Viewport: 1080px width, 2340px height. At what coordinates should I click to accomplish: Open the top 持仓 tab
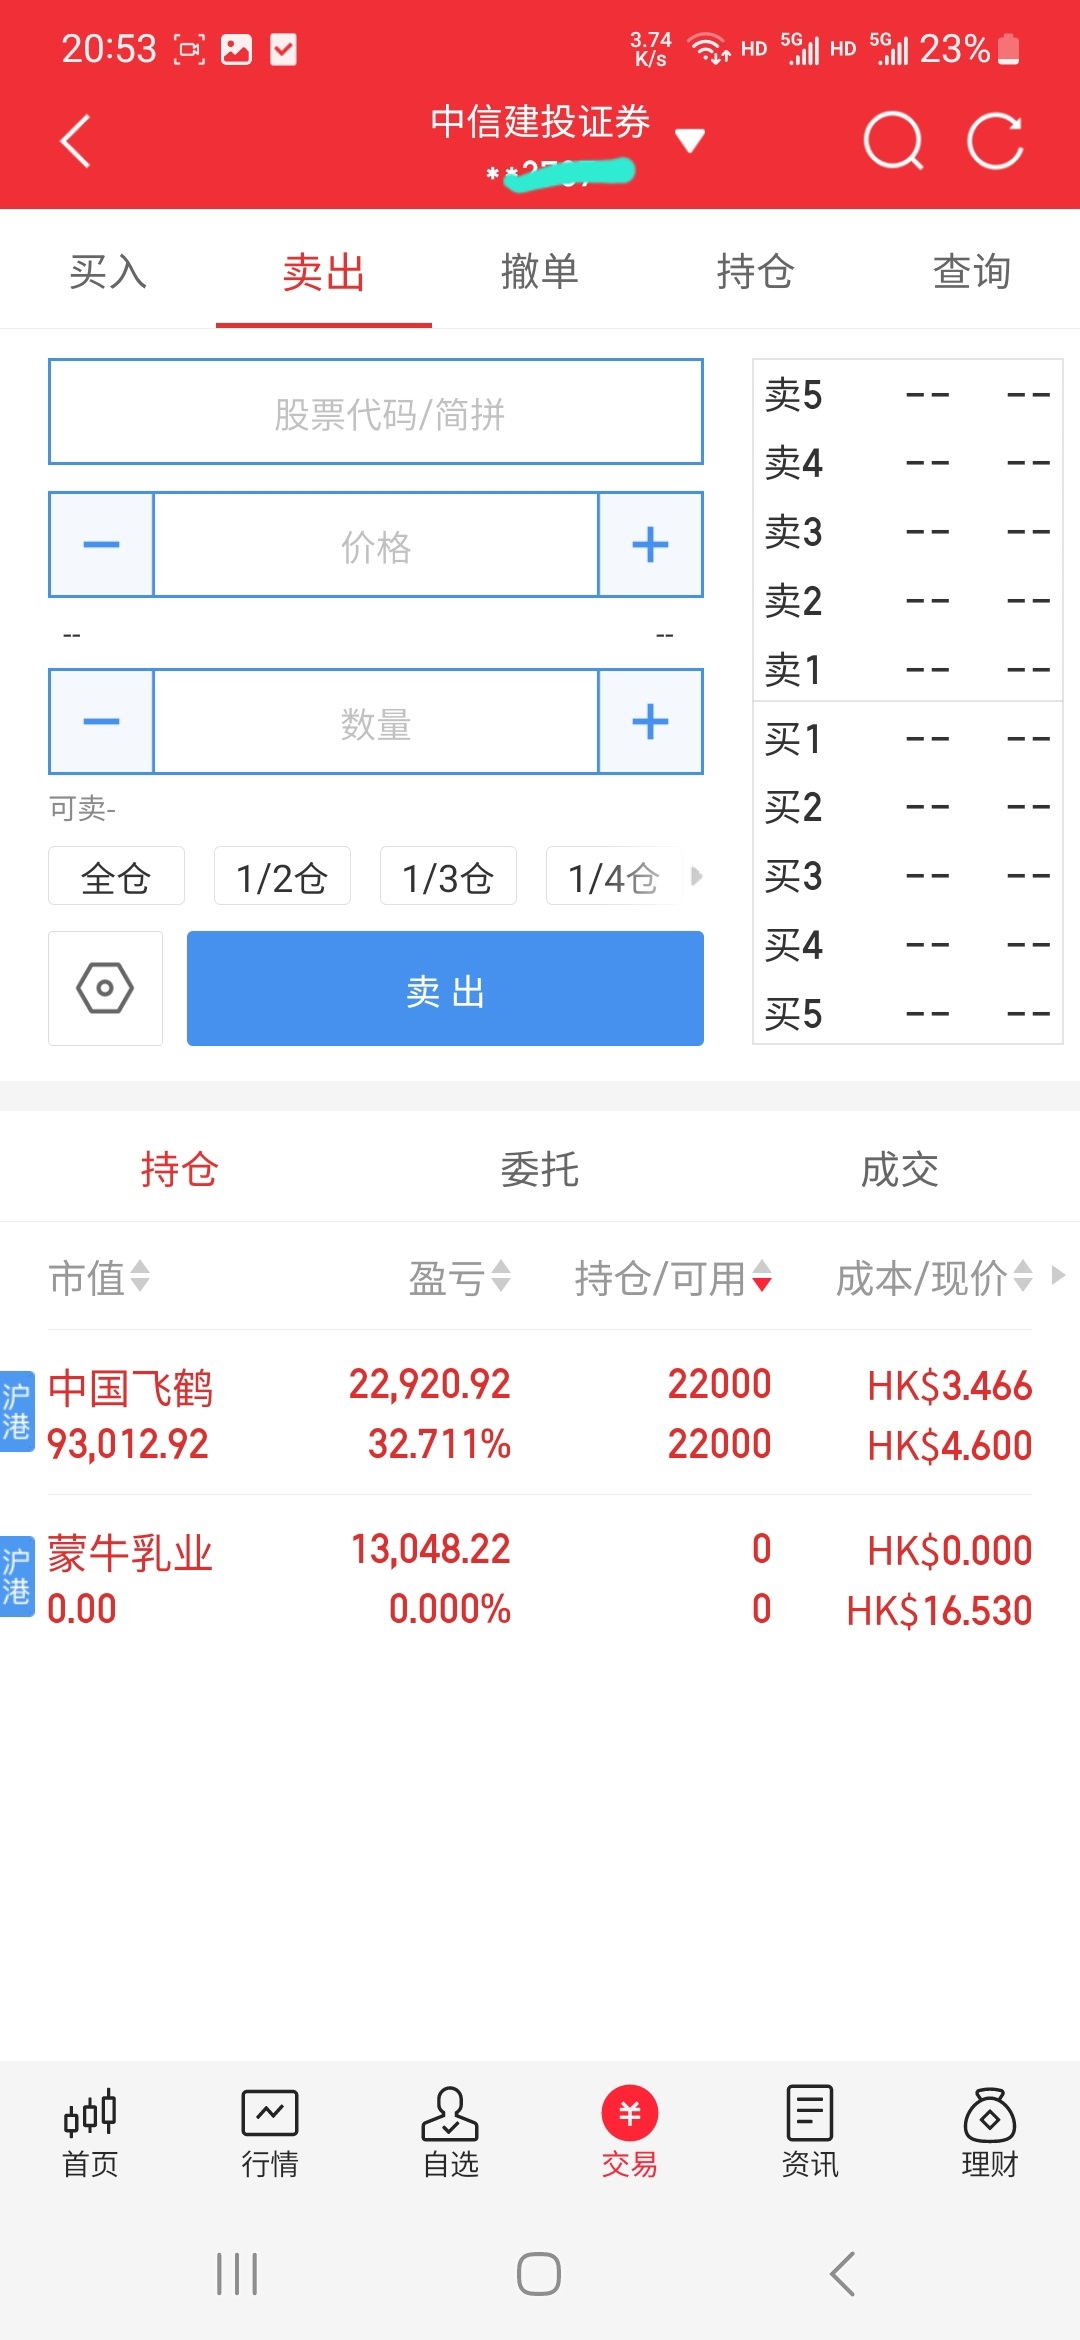756,271
